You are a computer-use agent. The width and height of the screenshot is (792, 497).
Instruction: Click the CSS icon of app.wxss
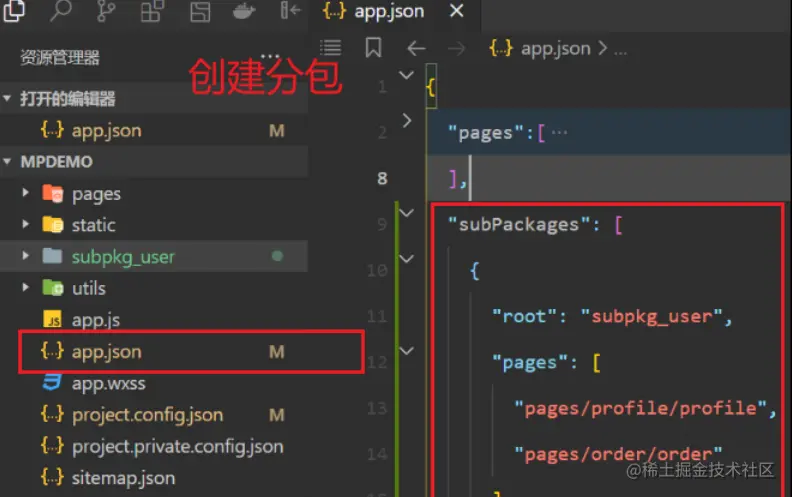pyautogui.click(x=52, y=382)
